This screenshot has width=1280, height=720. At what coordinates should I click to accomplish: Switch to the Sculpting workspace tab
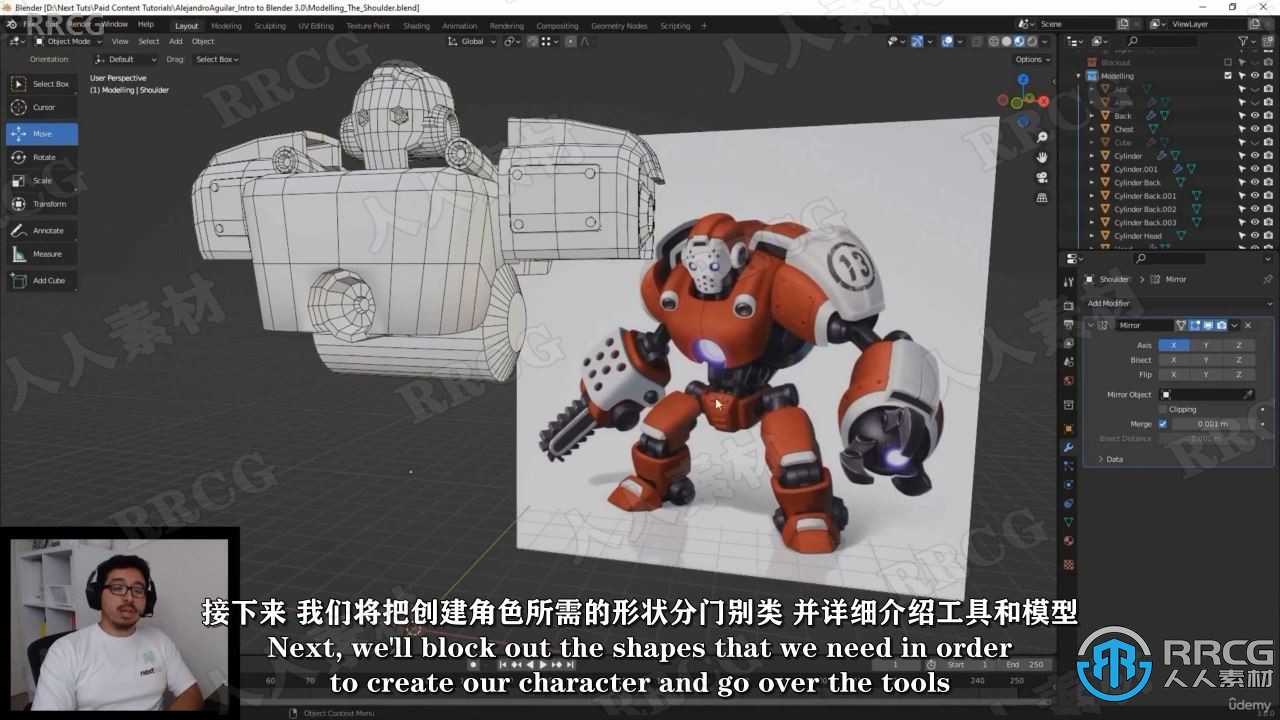[x=270, y=26]
